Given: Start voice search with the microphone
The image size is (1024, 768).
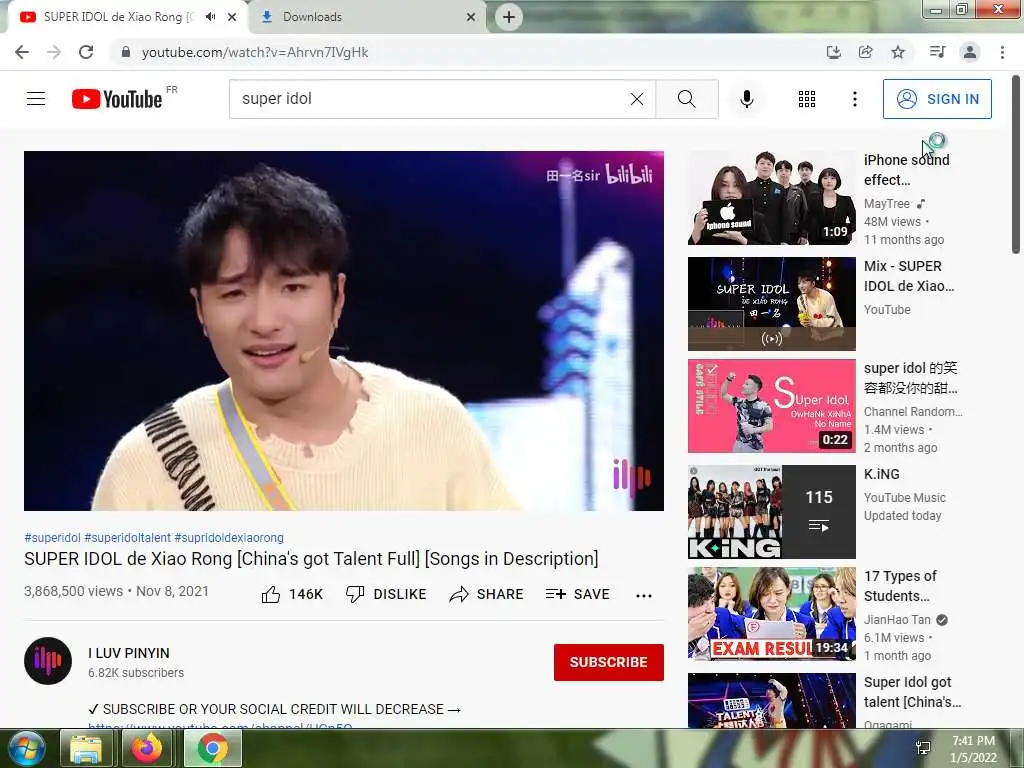Looking at the screenshot, I should coord(746,99).
